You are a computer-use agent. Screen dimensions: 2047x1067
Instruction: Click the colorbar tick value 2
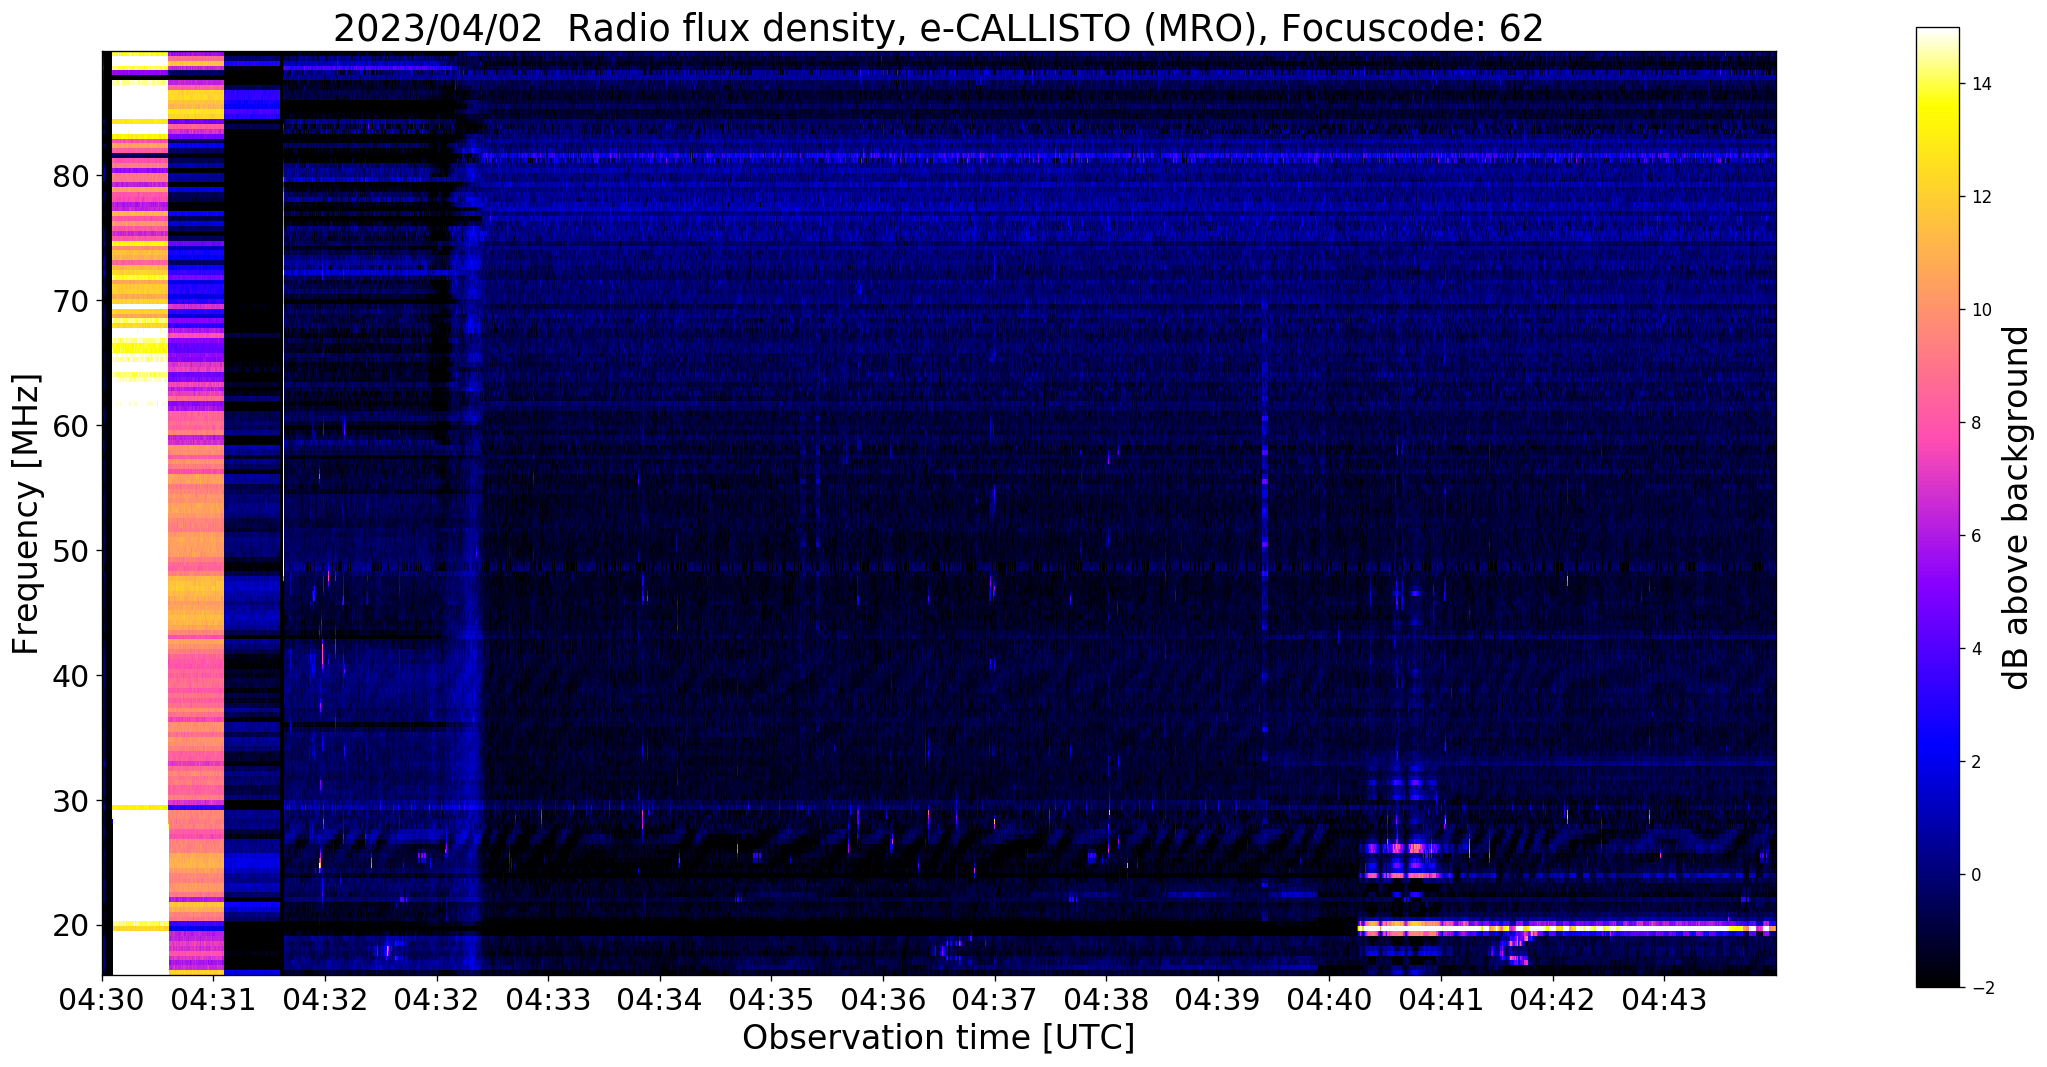1975,762
